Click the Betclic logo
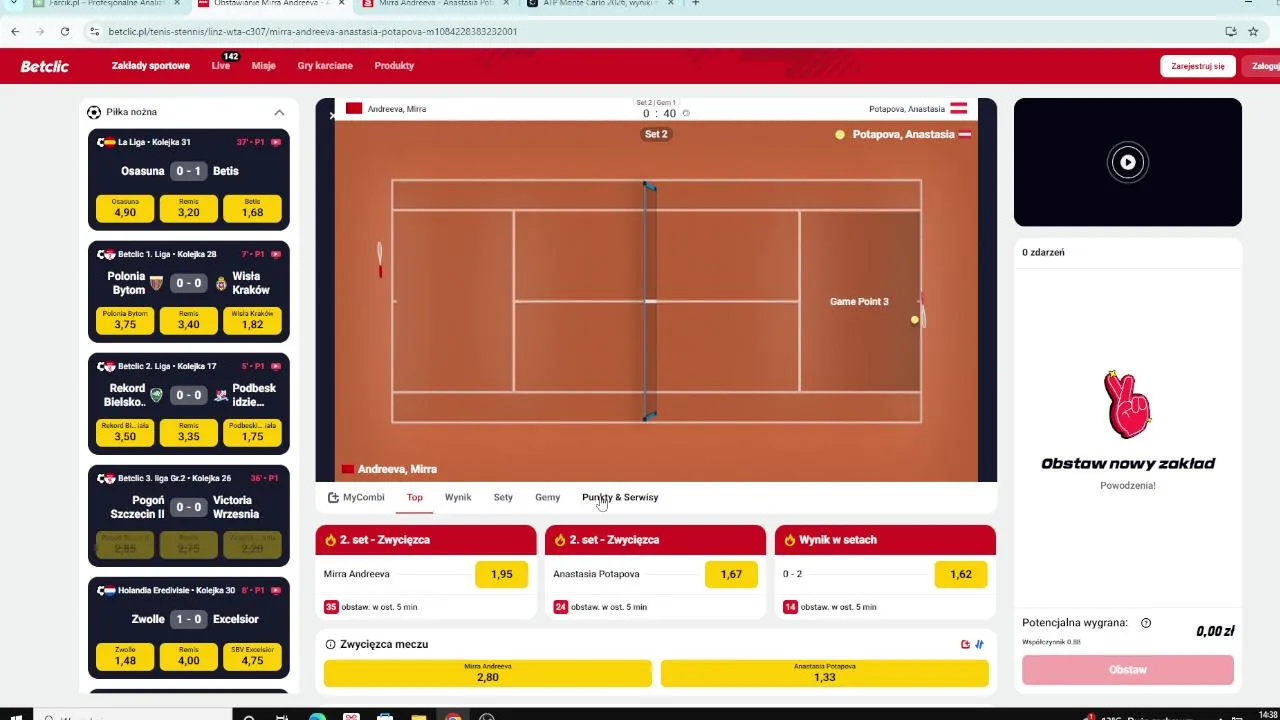 coord(45,66)
